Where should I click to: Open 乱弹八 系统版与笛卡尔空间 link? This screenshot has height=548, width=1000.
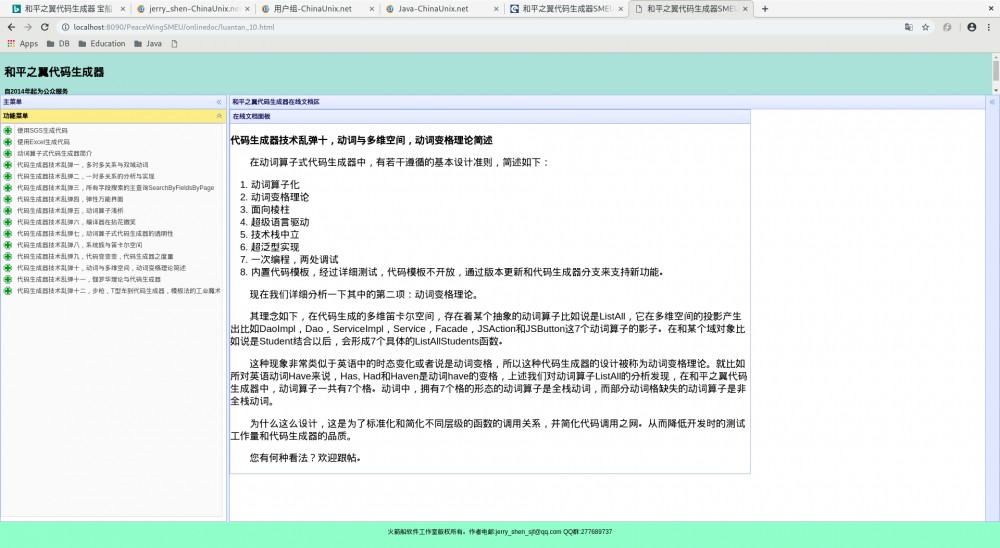tap(80, 245)
